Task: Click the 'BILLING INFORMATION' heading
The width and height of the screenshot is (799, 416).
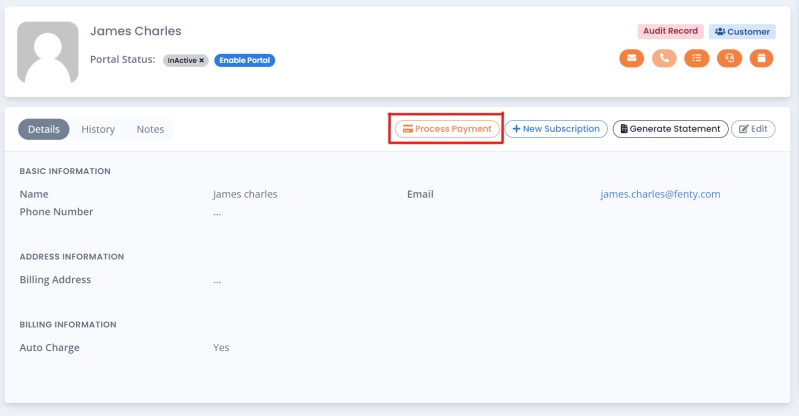Action: [68, 325]
